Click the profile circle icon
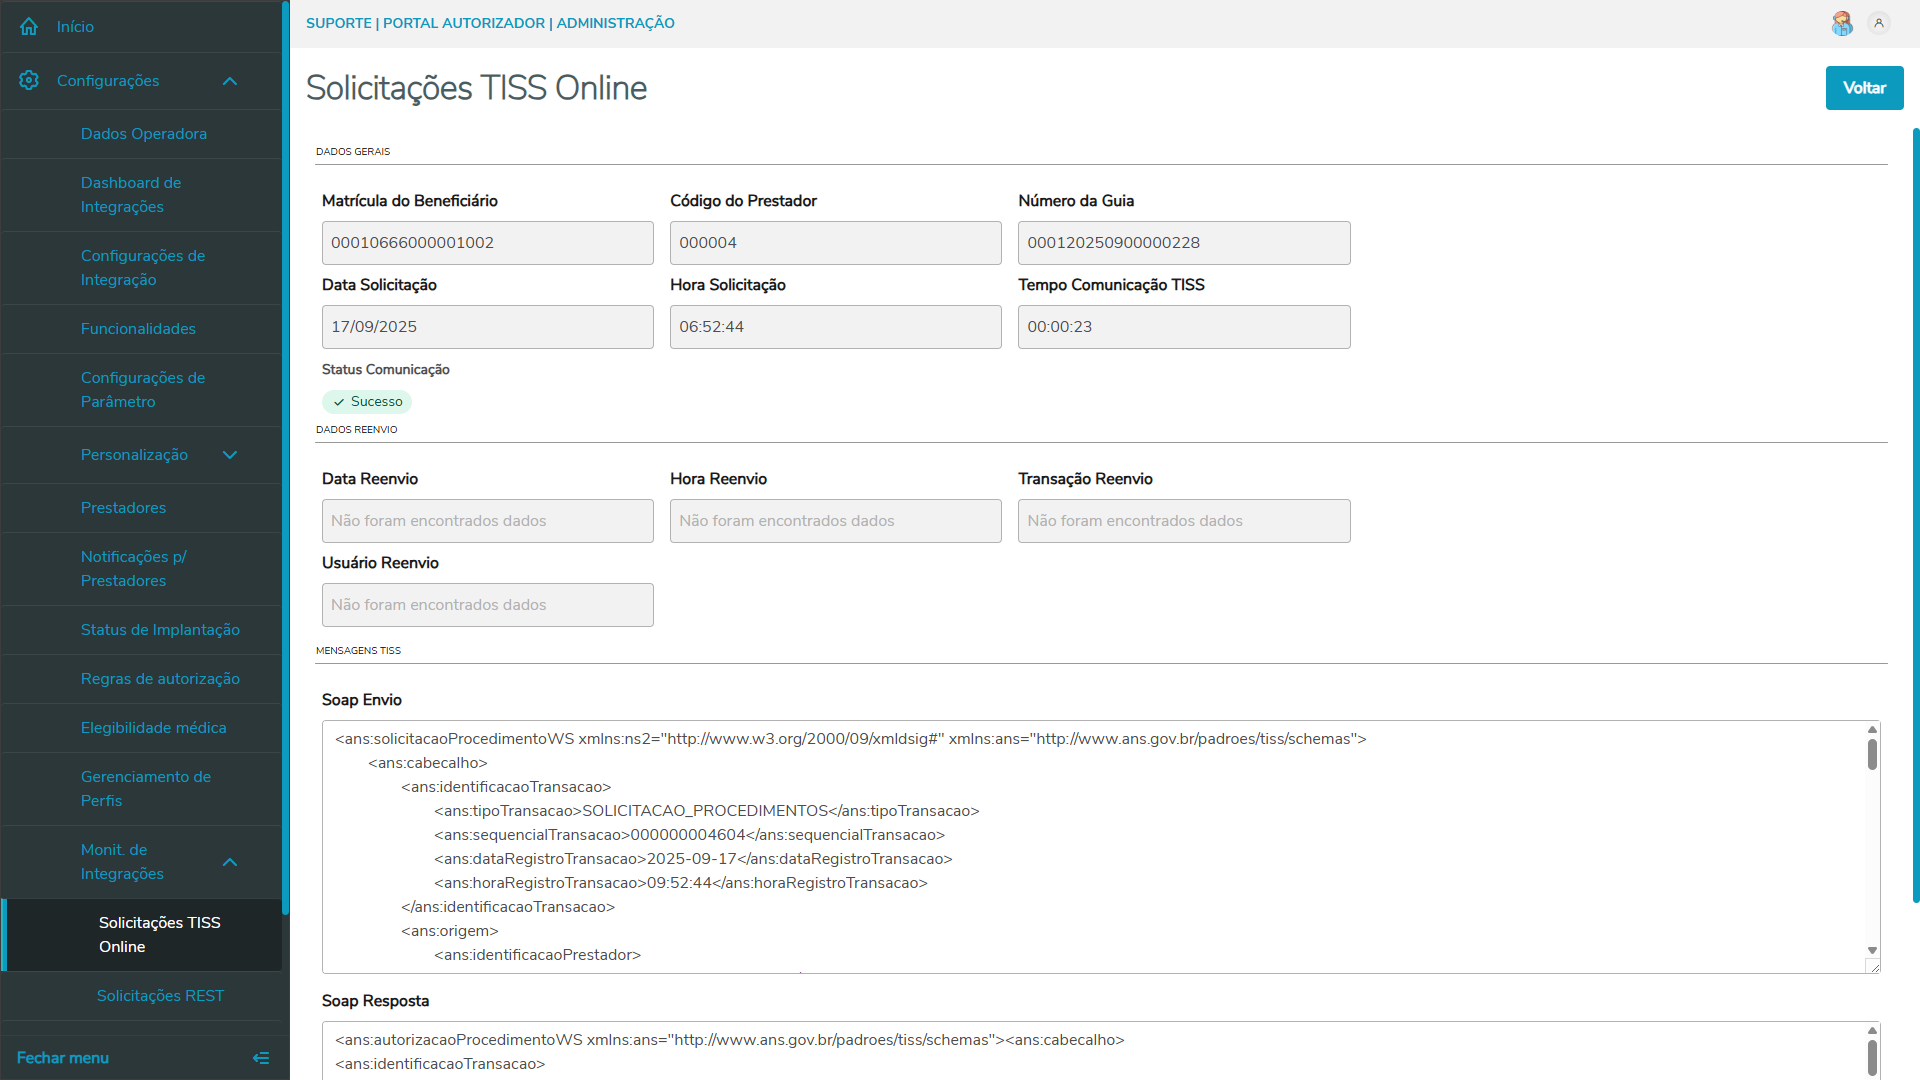Image resolution: width=1920 pixels, height=1080 pixels. tap(1879, 23)
